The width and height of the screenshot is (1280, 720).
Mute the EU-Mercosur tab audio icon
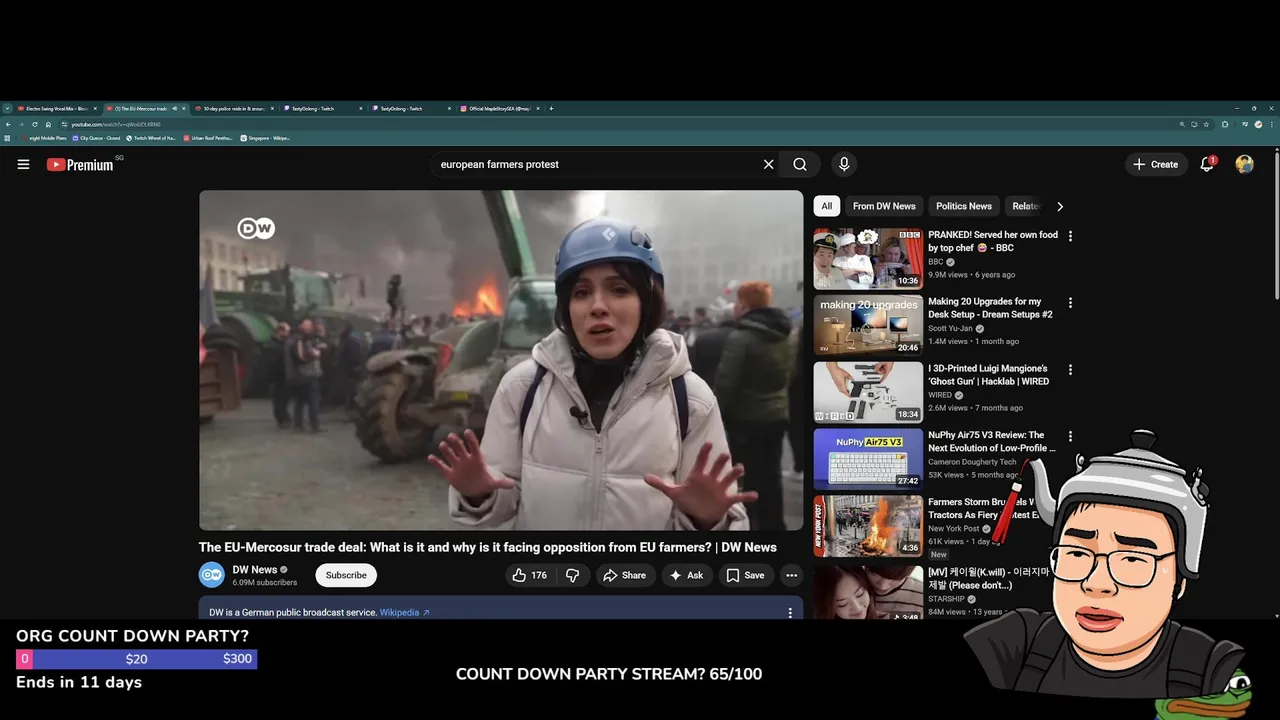point(174,108)
